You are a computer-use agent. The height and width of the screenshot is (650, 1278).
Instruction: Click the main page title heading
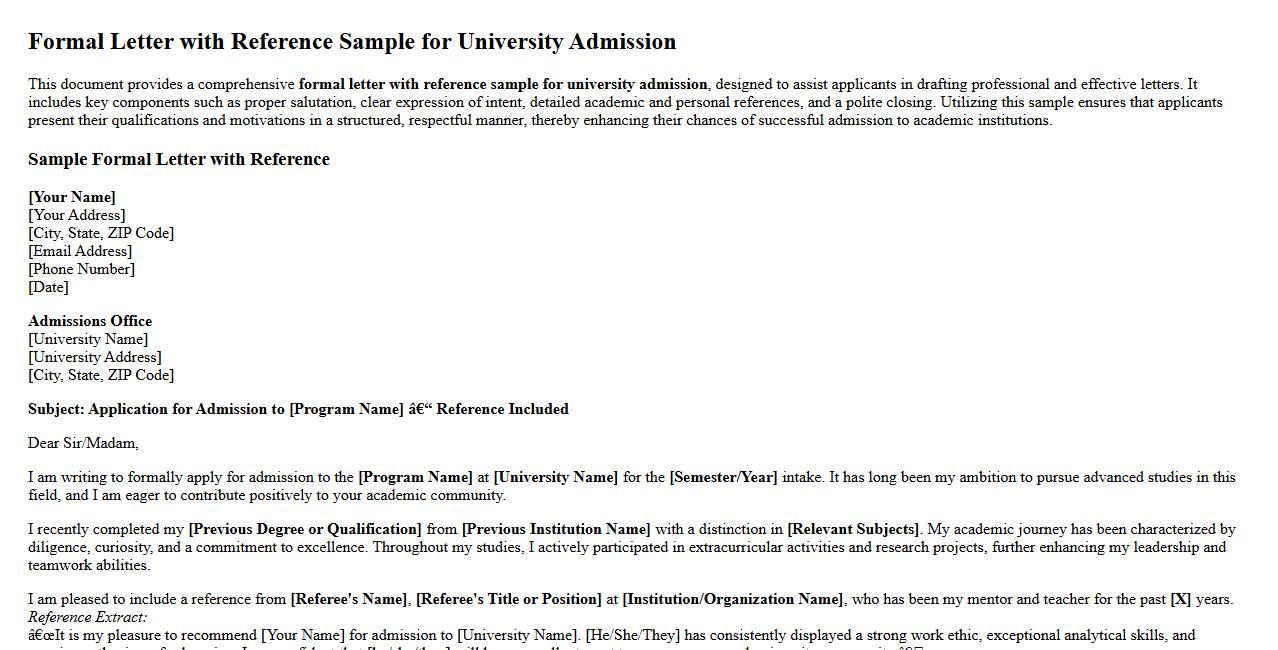[x=352, y=41]
